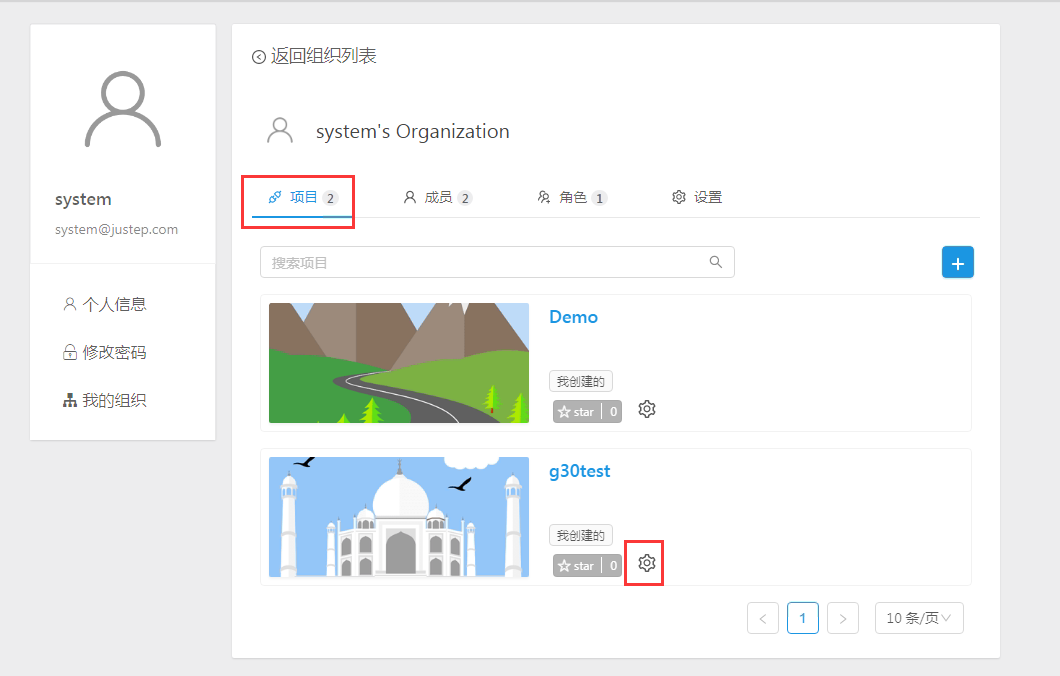This screenshot has width=1060, height=676.
Task: Click star count on Demo project
Action: [x=612, y=412]
